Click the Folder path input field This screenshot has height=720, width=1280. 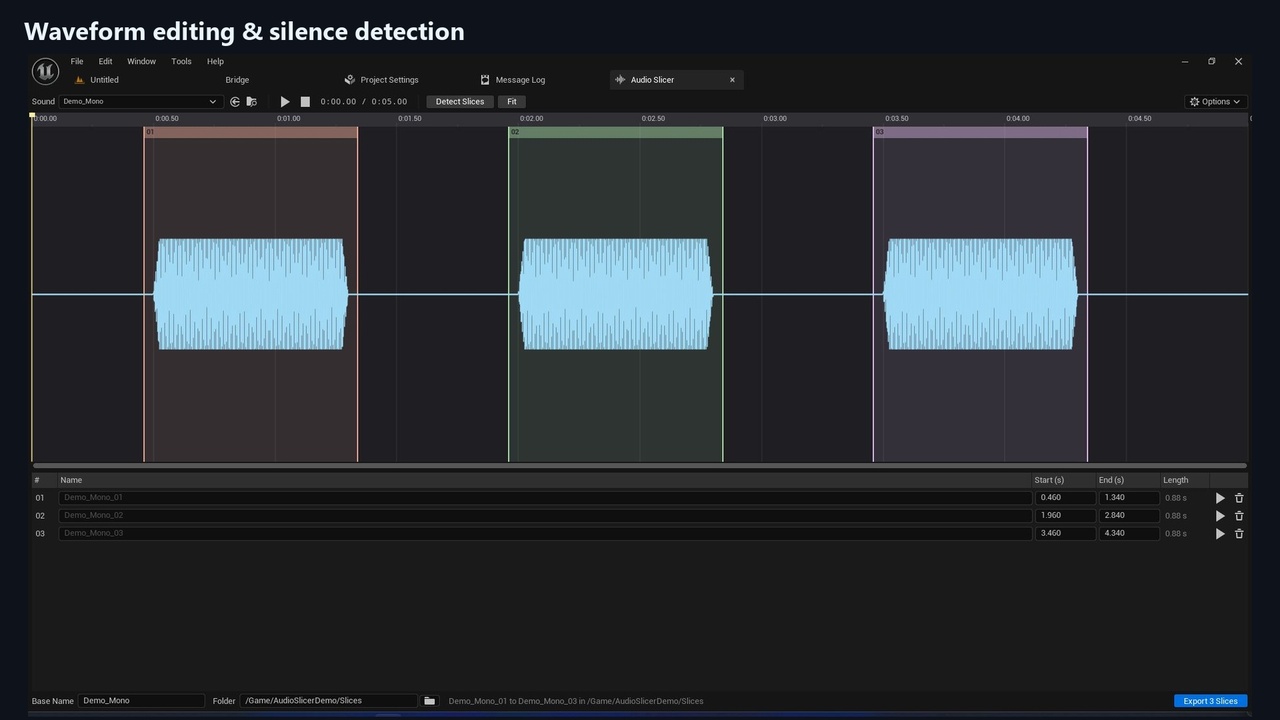tap(329, 701)
